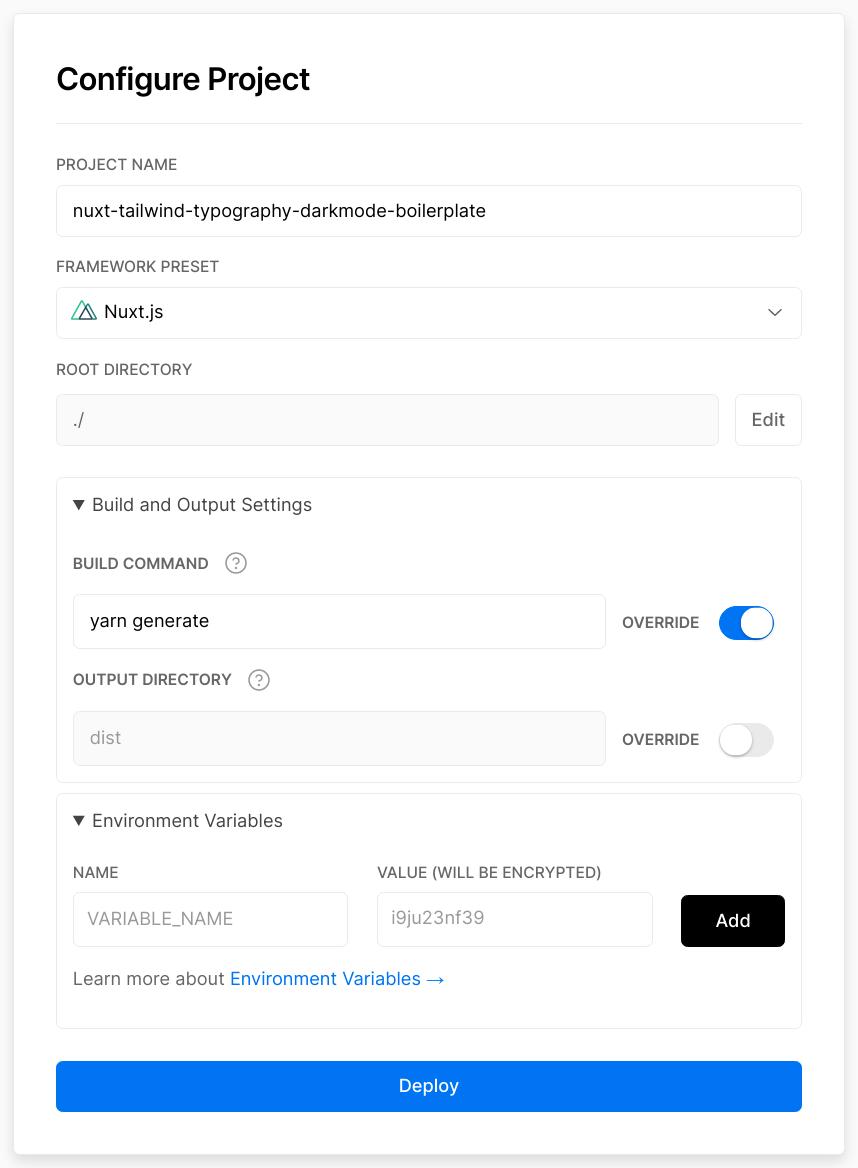This screenshot has height=1168, width=858.
Task: Toggle the override switch next to yarn generate
Action: [x=746, y=622]
